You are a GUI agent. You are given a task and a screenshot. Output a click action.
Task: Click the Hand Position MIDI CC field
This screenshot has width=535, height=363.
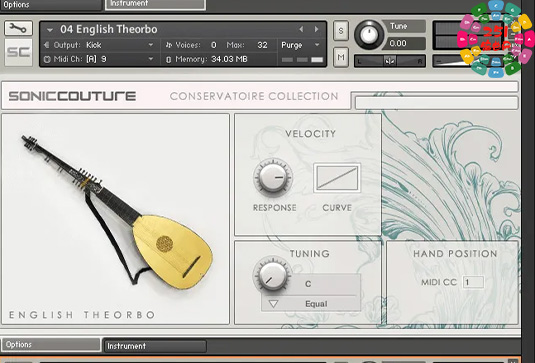click(473, 282)
